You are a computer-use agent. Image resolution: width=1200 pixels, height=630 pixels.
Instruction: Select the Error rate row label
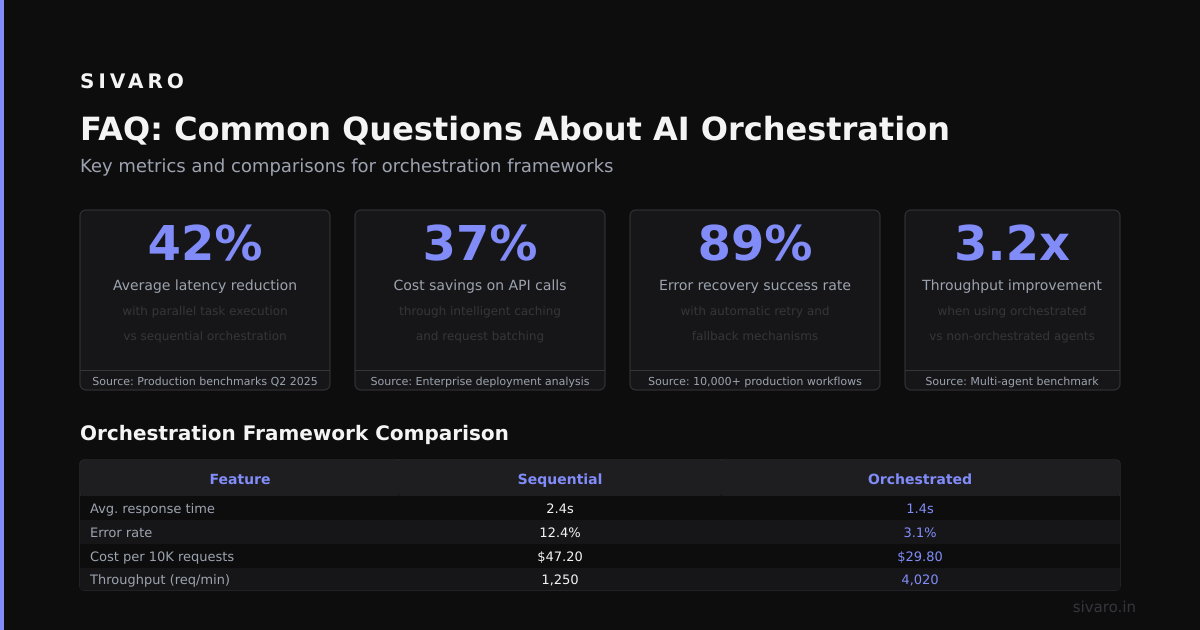(x=121, y=532)
